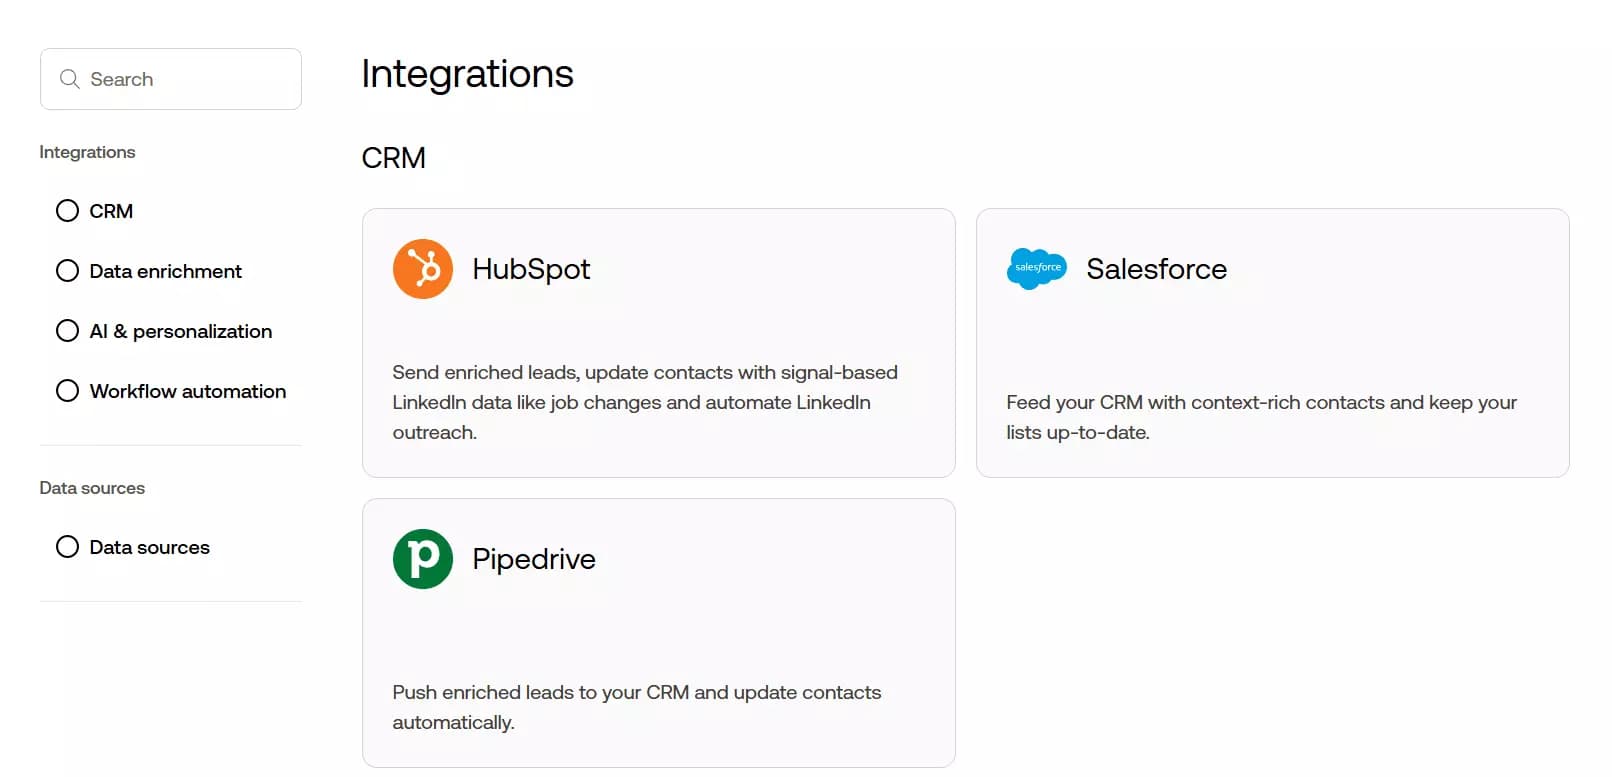
Task: Click the Integrations section label in sidebar
Action: (87, 151)
